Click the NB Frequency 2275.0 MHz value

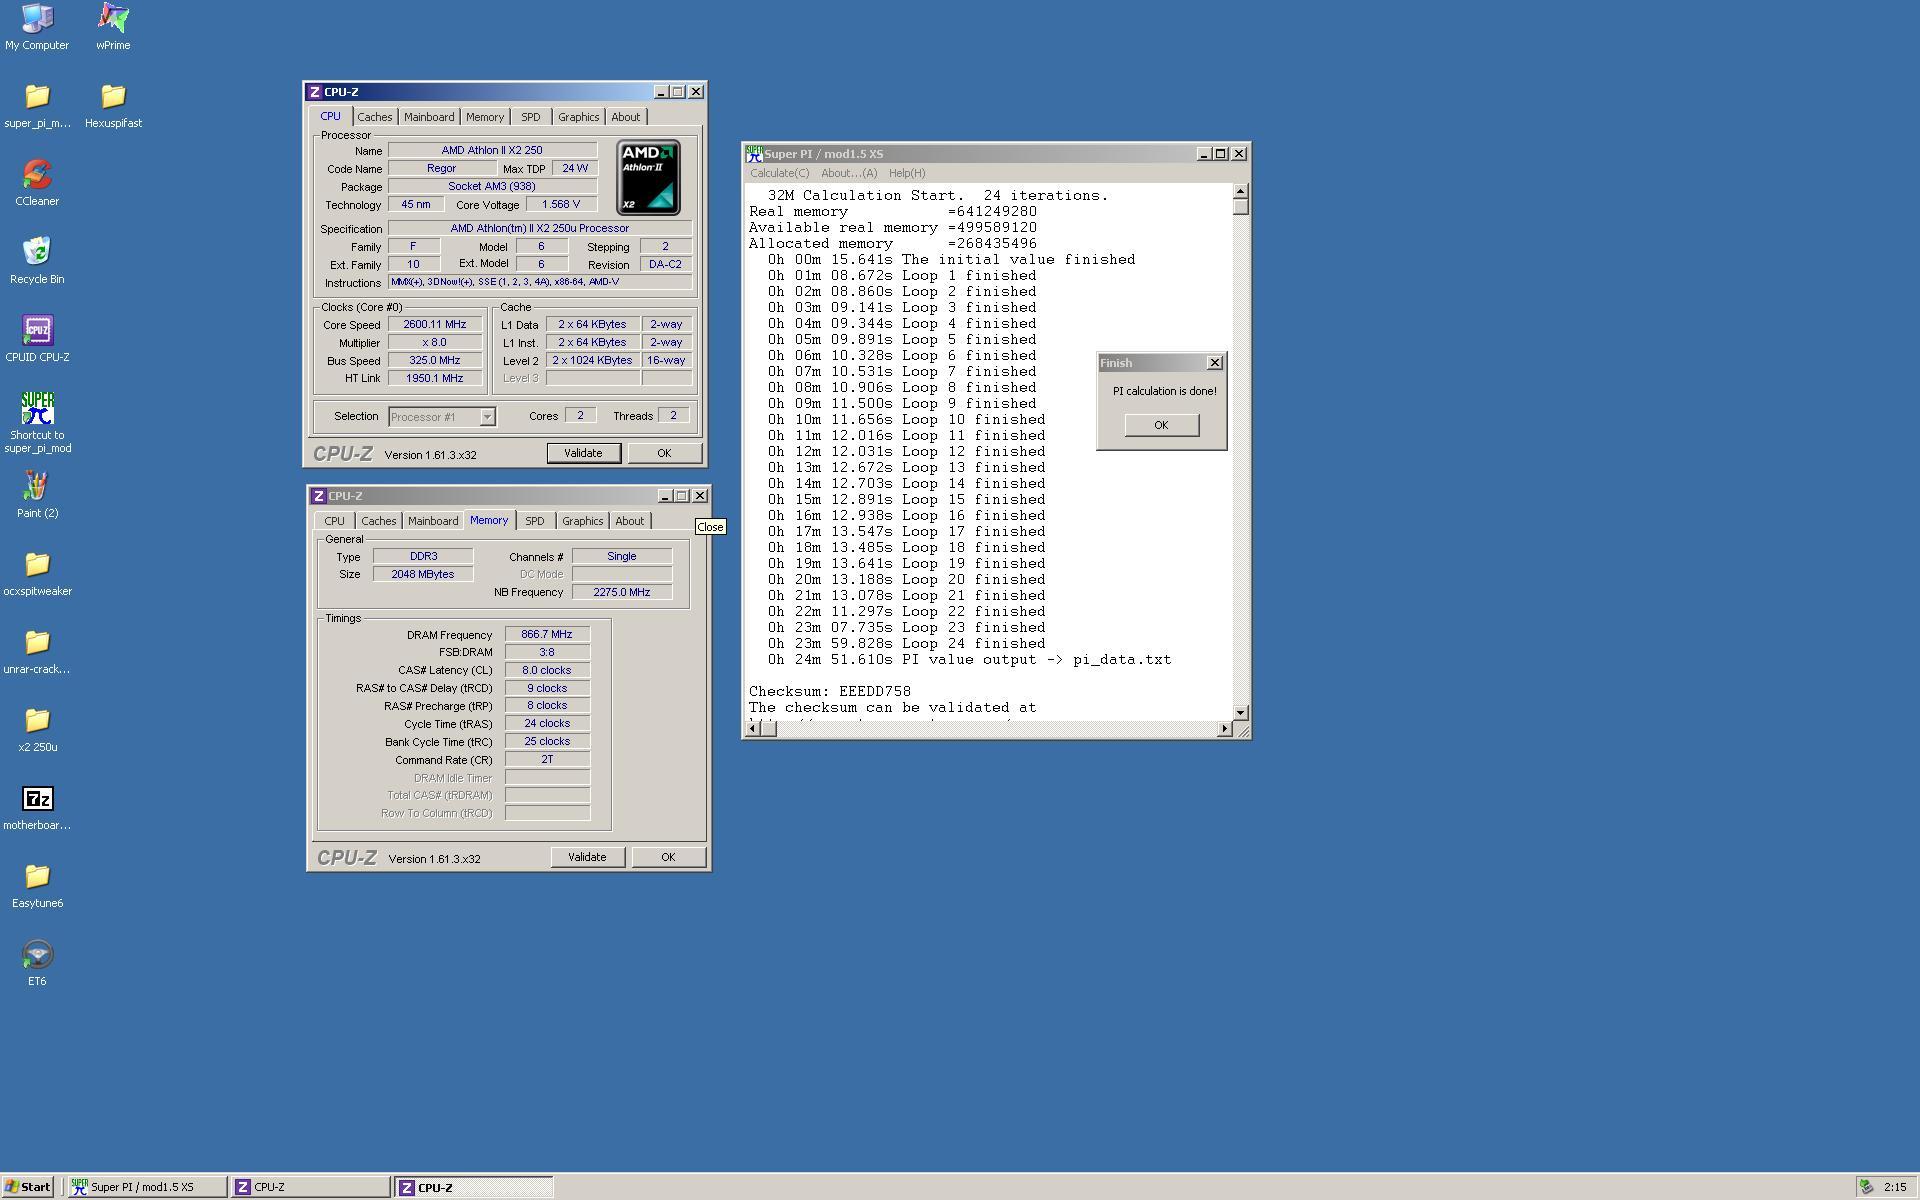[x=622, y=592]
